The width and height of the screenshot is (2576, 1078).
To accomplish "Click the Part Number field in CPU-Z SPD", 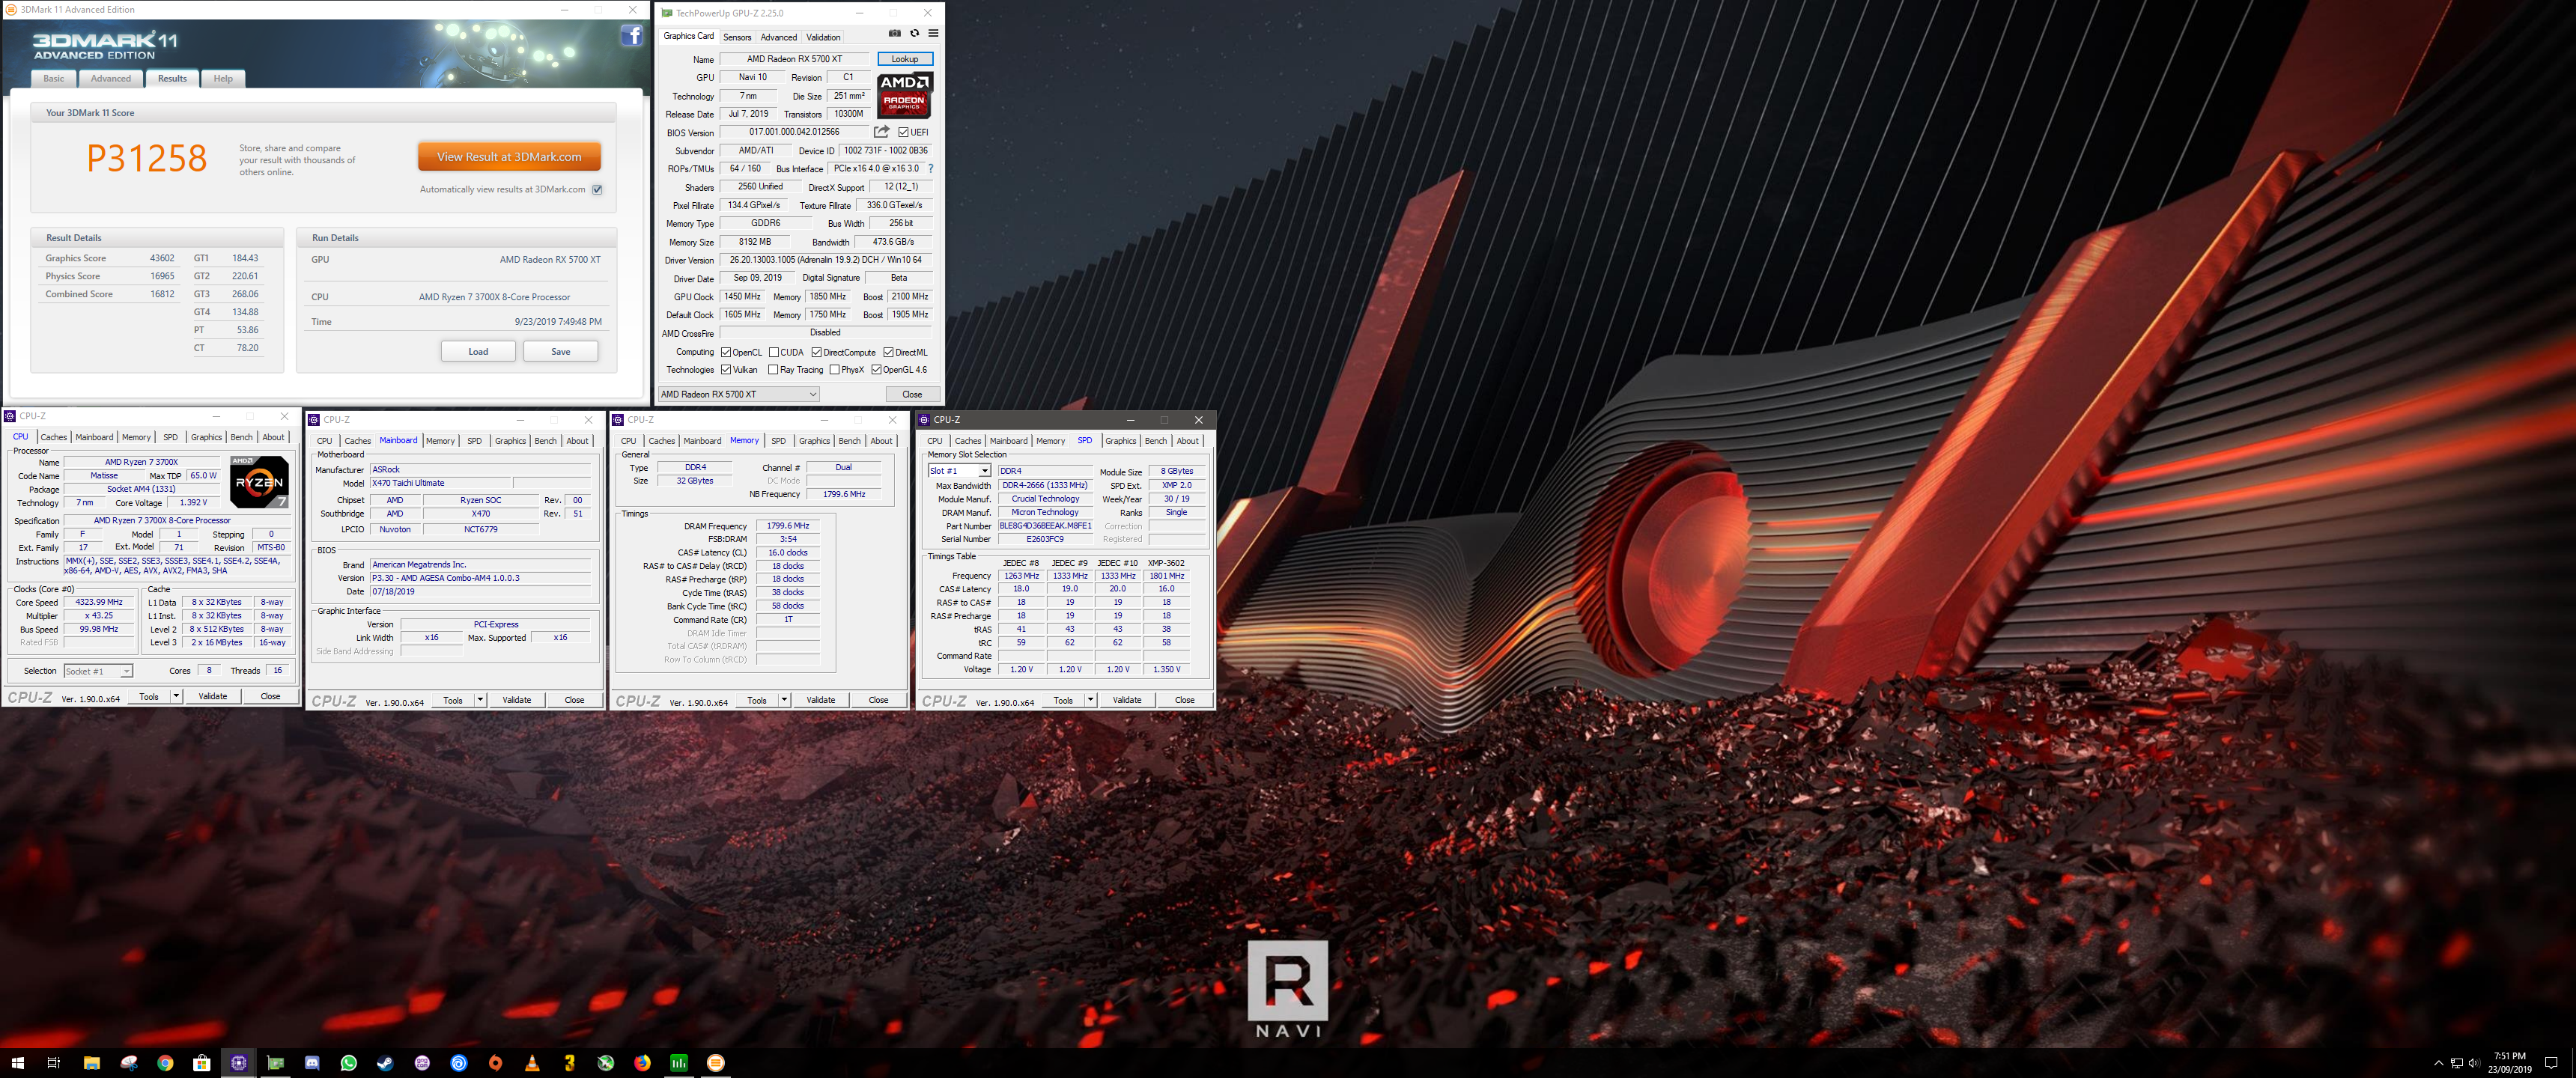I will tap(1045, 526).
